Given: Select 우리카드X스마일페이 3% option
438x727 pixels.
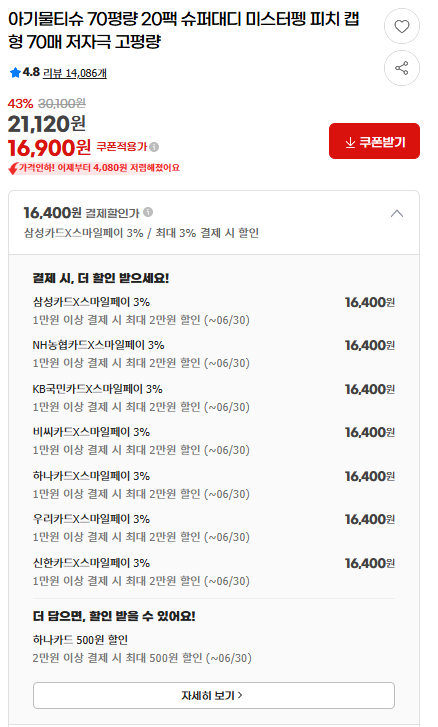Looking at the screenshot, I should [x=214, y=528].
